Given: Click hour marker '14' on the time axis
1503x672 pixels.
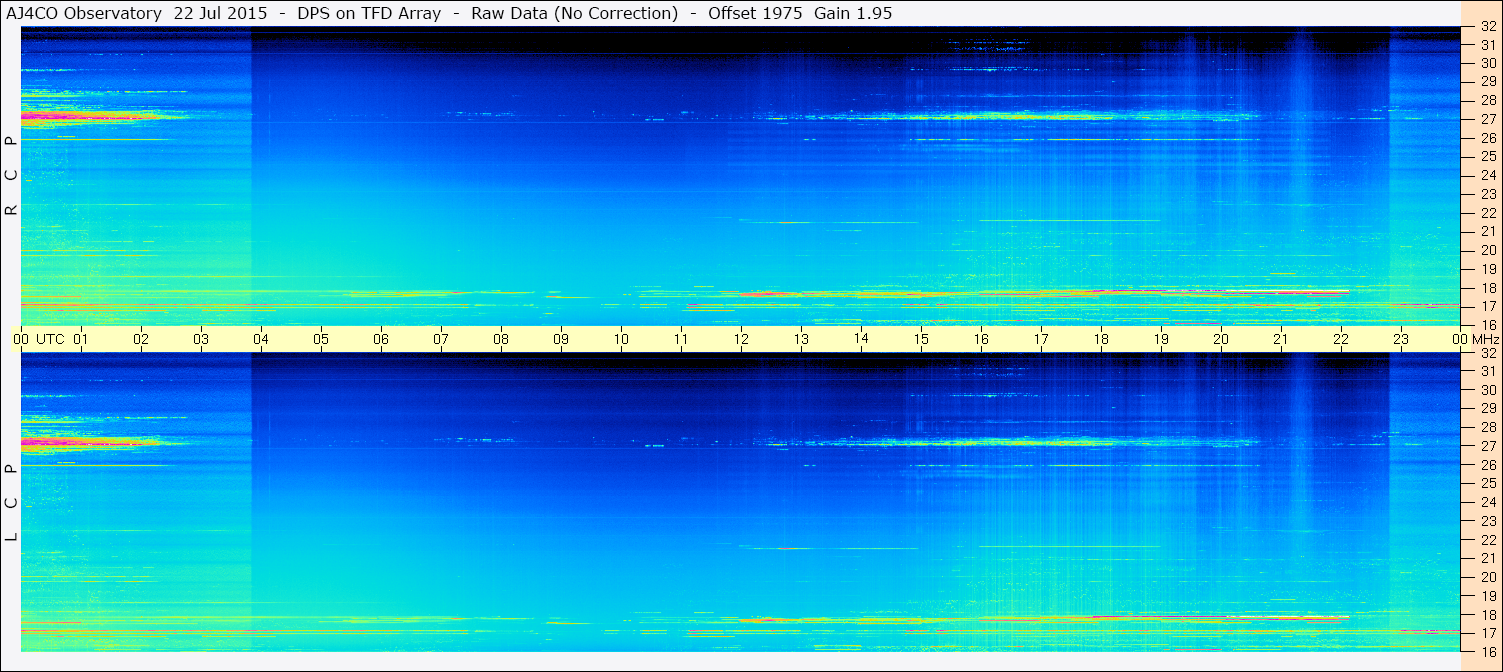Looking at the screenshot, I should [861, 338].
